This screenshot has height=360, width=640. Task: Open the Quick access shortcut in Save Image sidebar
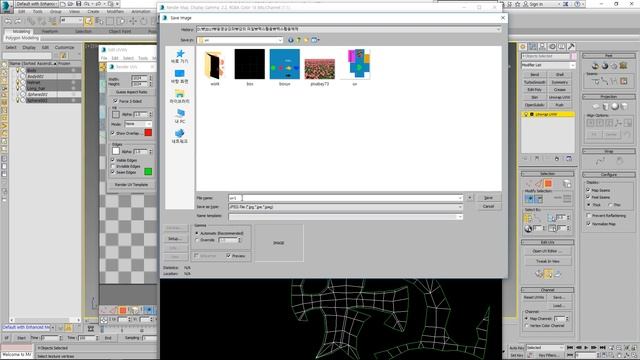point(180,56)
